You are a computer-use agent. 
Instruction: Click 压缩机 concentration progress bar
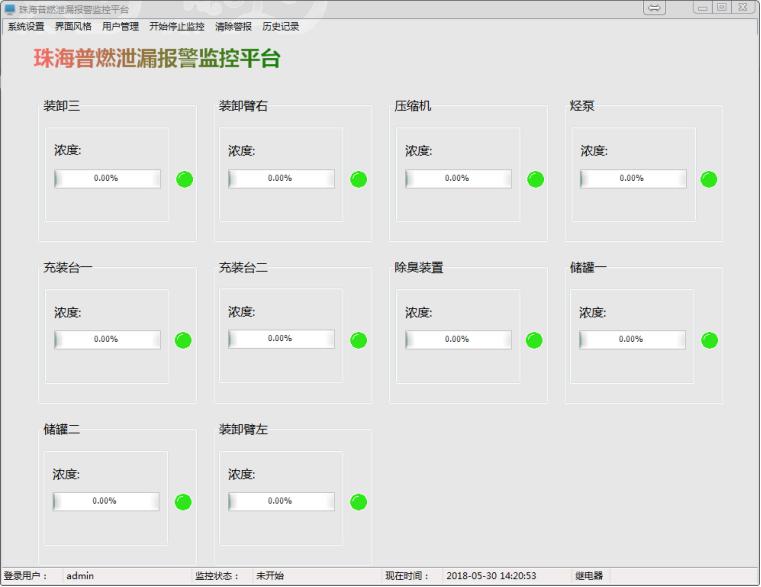click(458, 178)
